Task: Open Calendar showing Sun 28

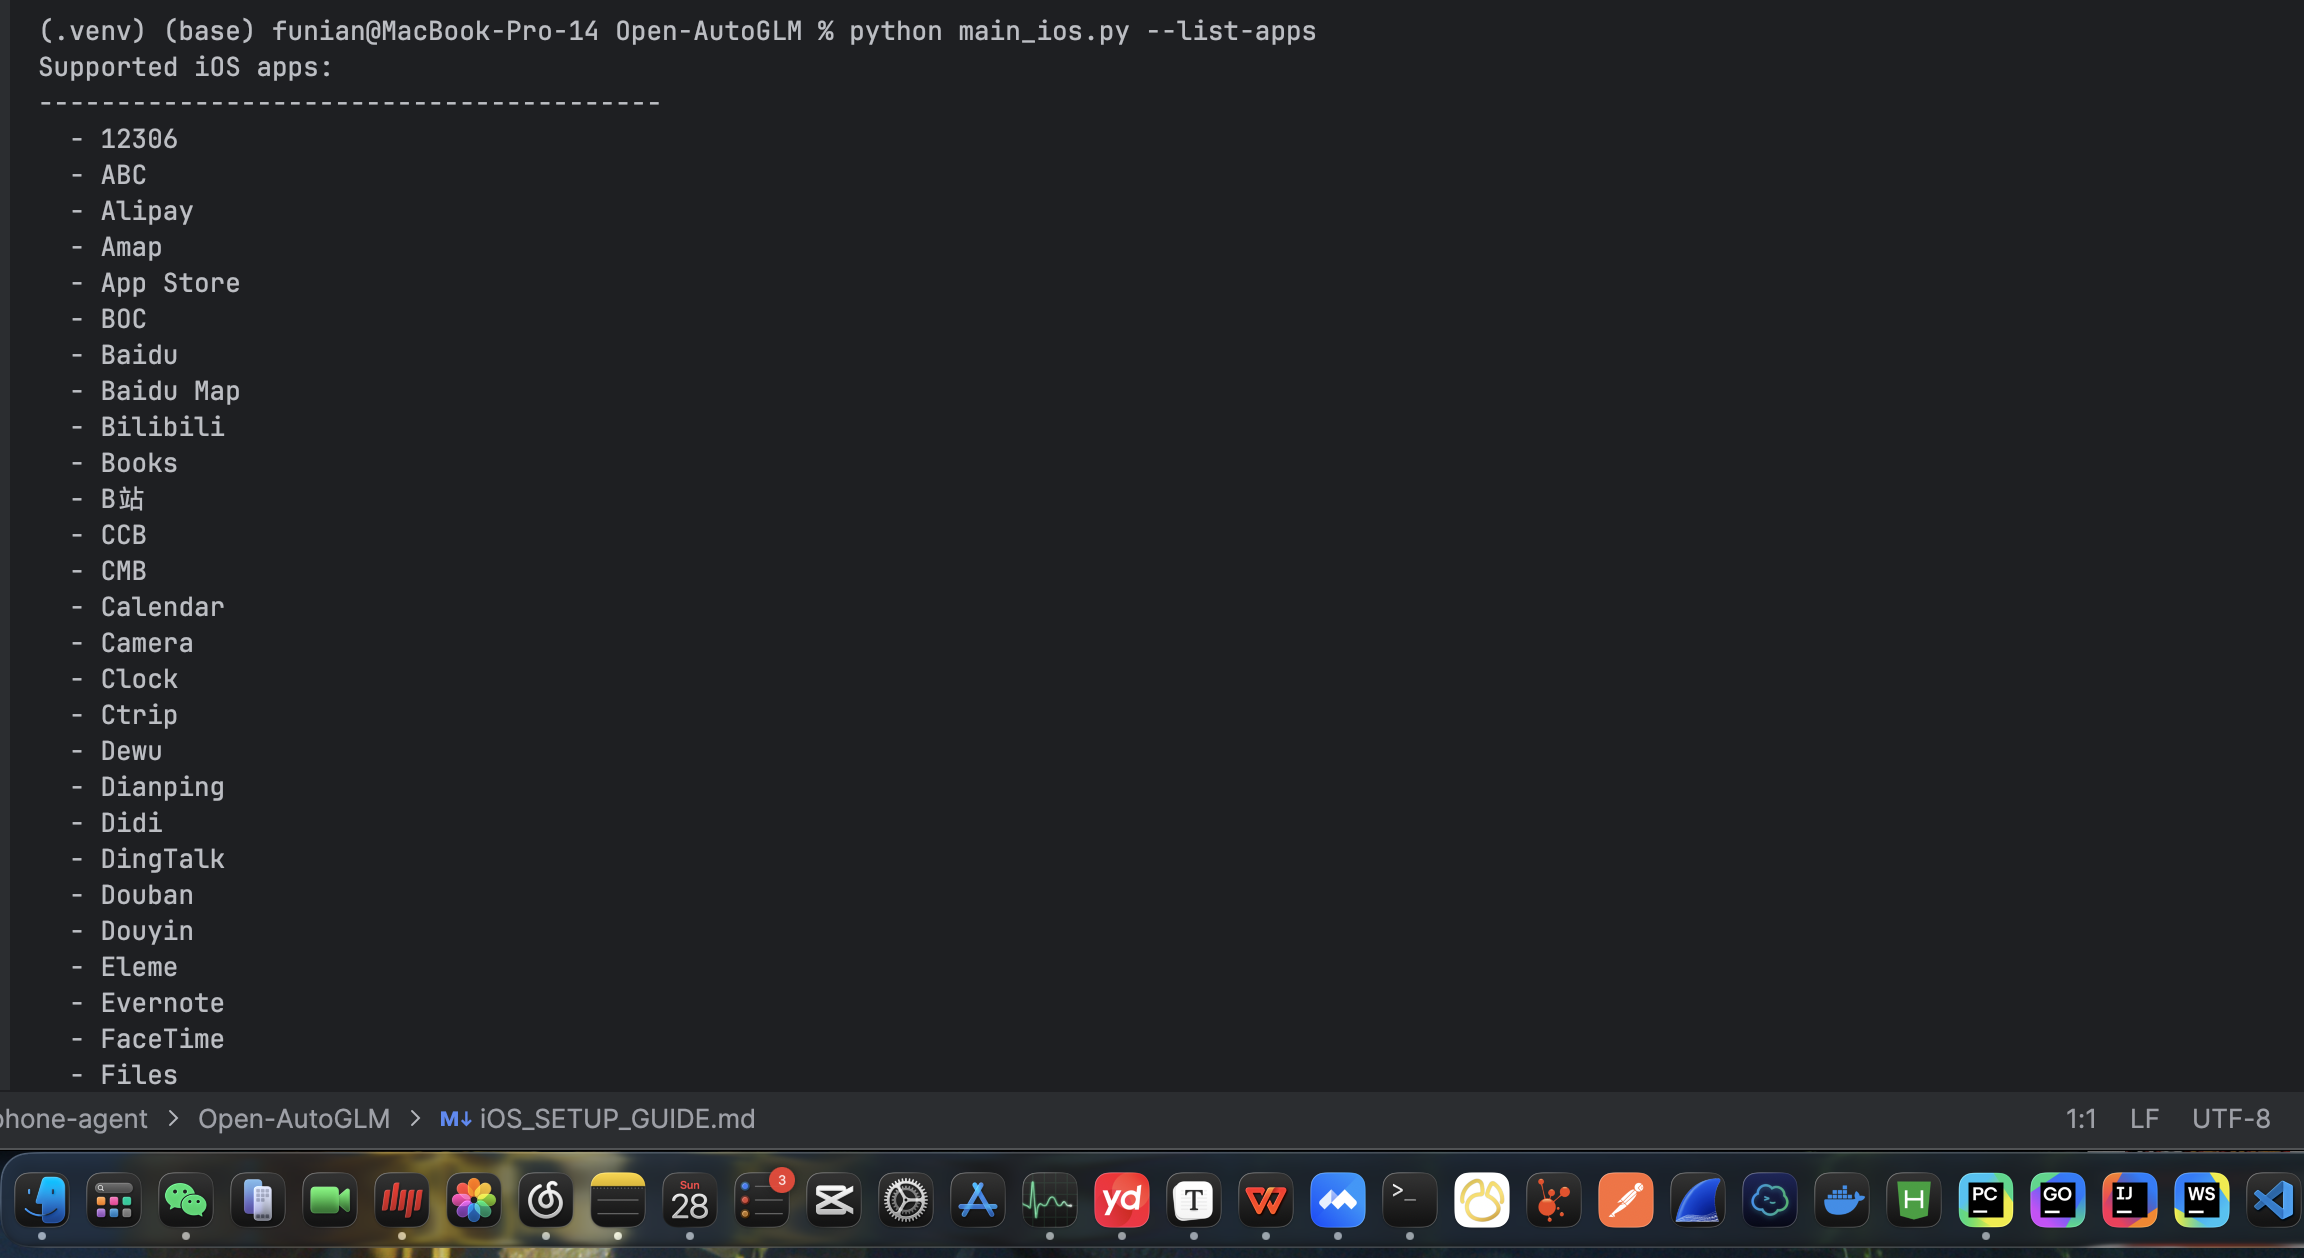Action: (x=690, y=1200)
